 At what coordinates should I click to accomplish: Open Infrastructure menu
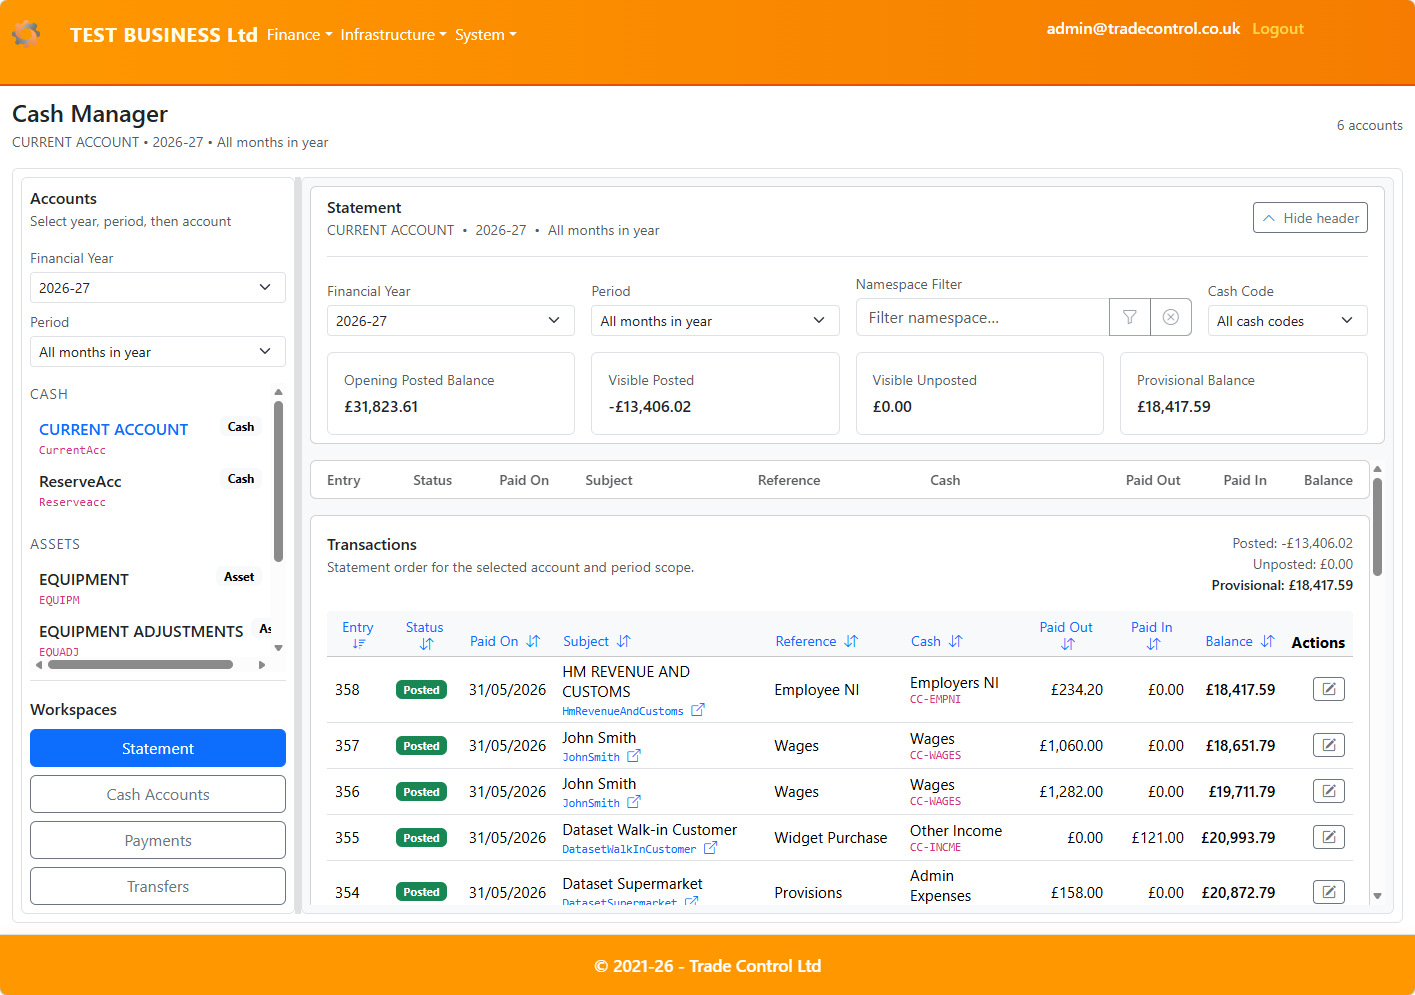(x=393, y=34)
